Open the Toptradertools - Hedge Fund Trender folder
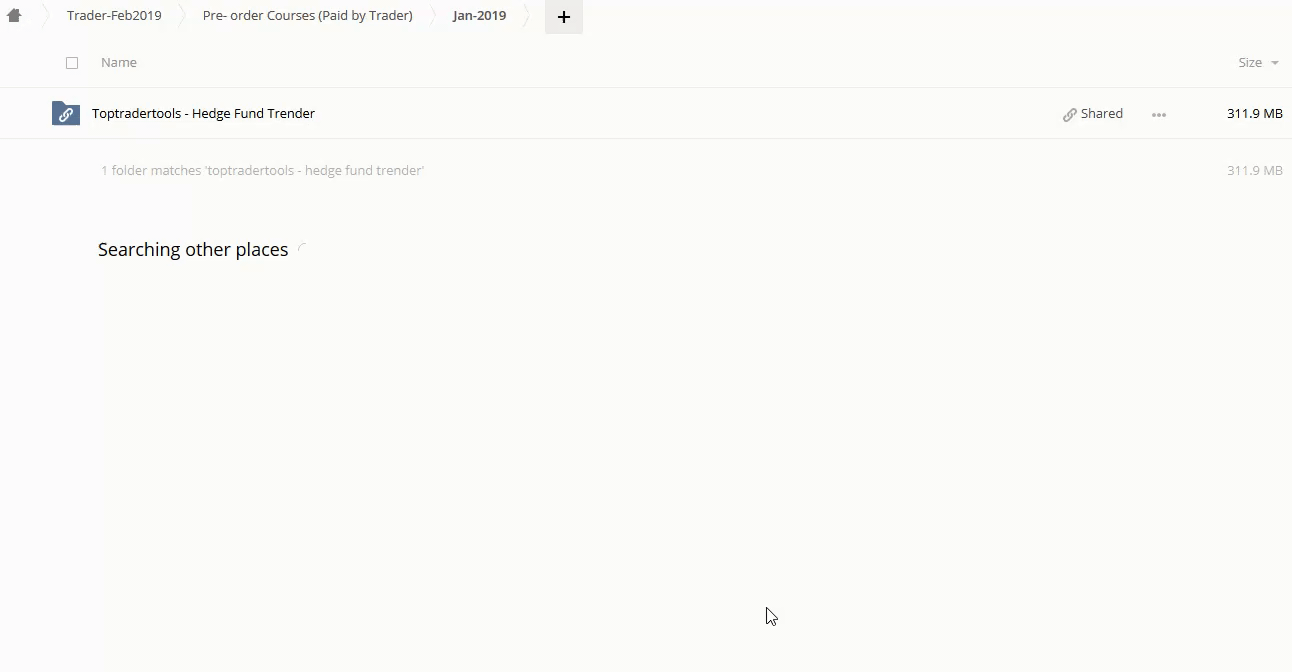Image resolution: width=1292 pixels, height=672 pixels. (203, 114)
